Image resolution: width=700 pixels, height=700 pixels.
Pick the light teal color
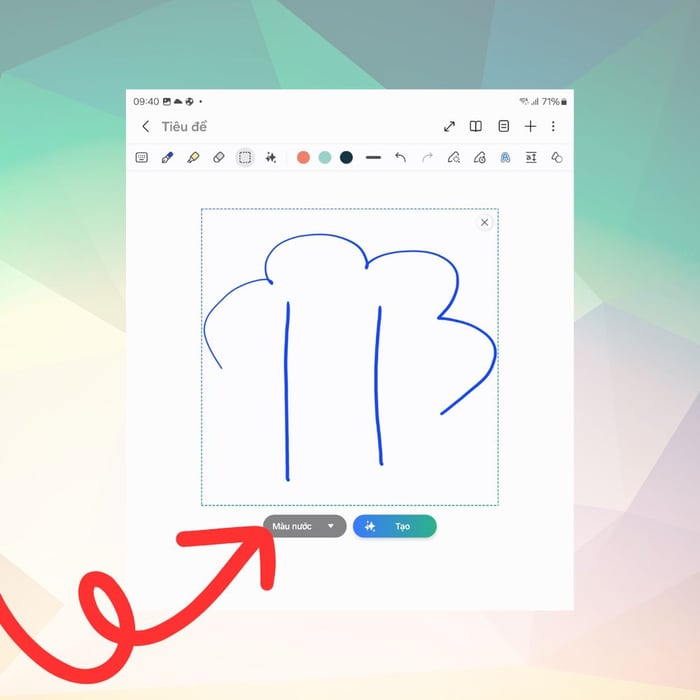pos(325,157)
